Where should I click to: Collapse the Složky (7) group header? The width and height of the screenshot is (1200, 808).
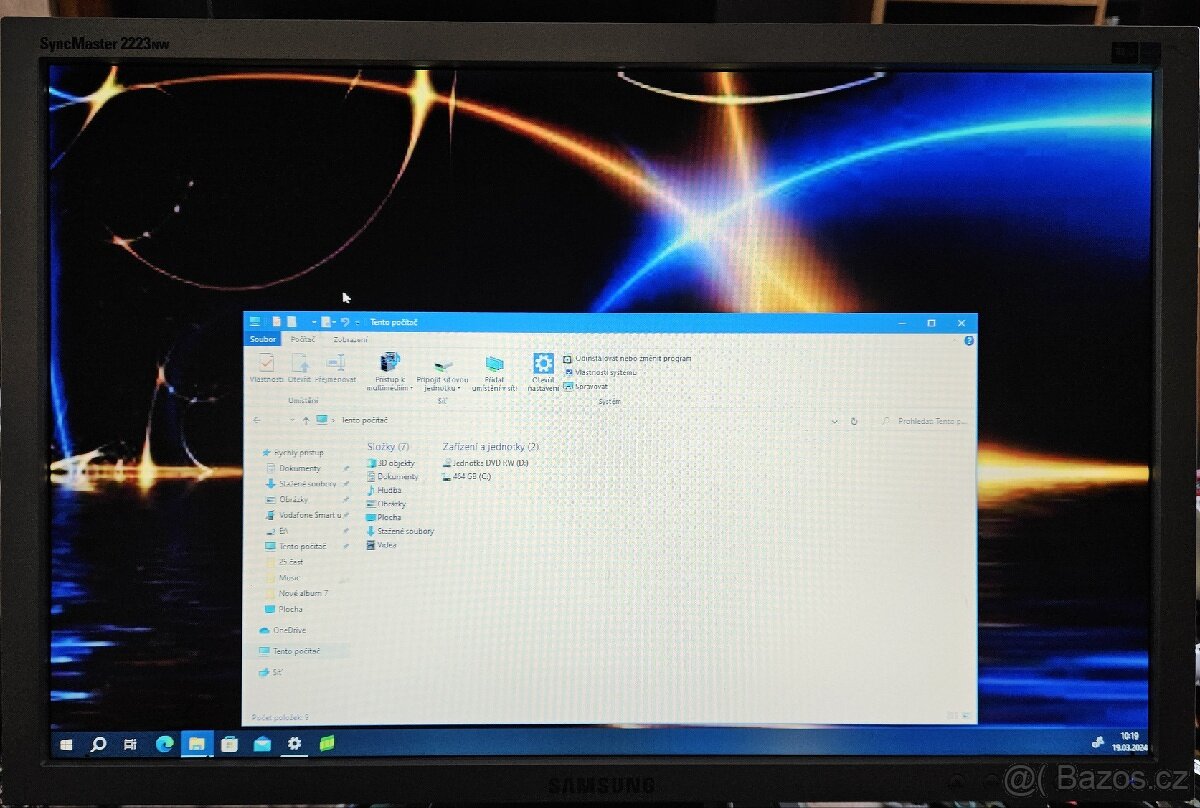[x=388, y=446]
